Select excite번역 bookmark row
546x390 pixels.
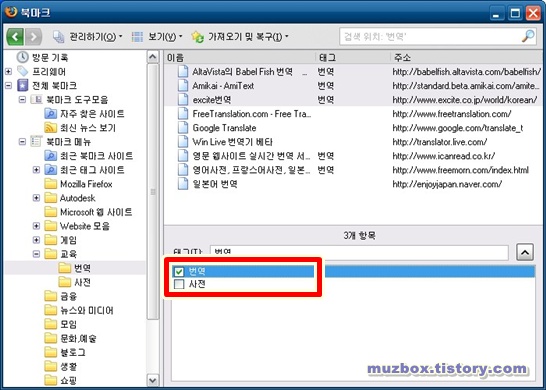click(x=353, y=100)
